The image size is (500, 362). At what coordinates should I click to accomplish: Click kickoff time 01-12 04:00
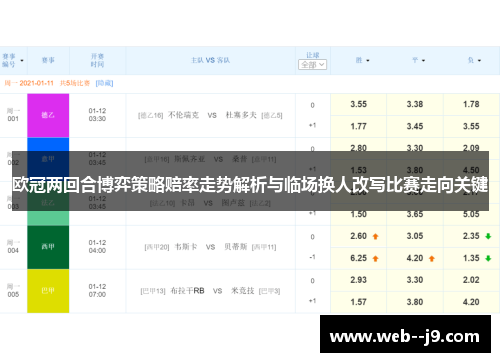(97, 247)
